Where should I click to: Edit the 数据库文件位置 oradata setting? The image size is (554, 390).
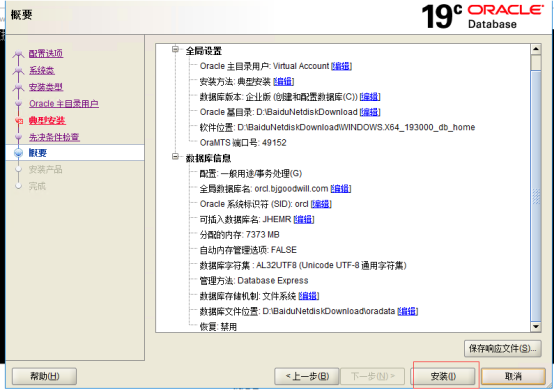[408, 311]
